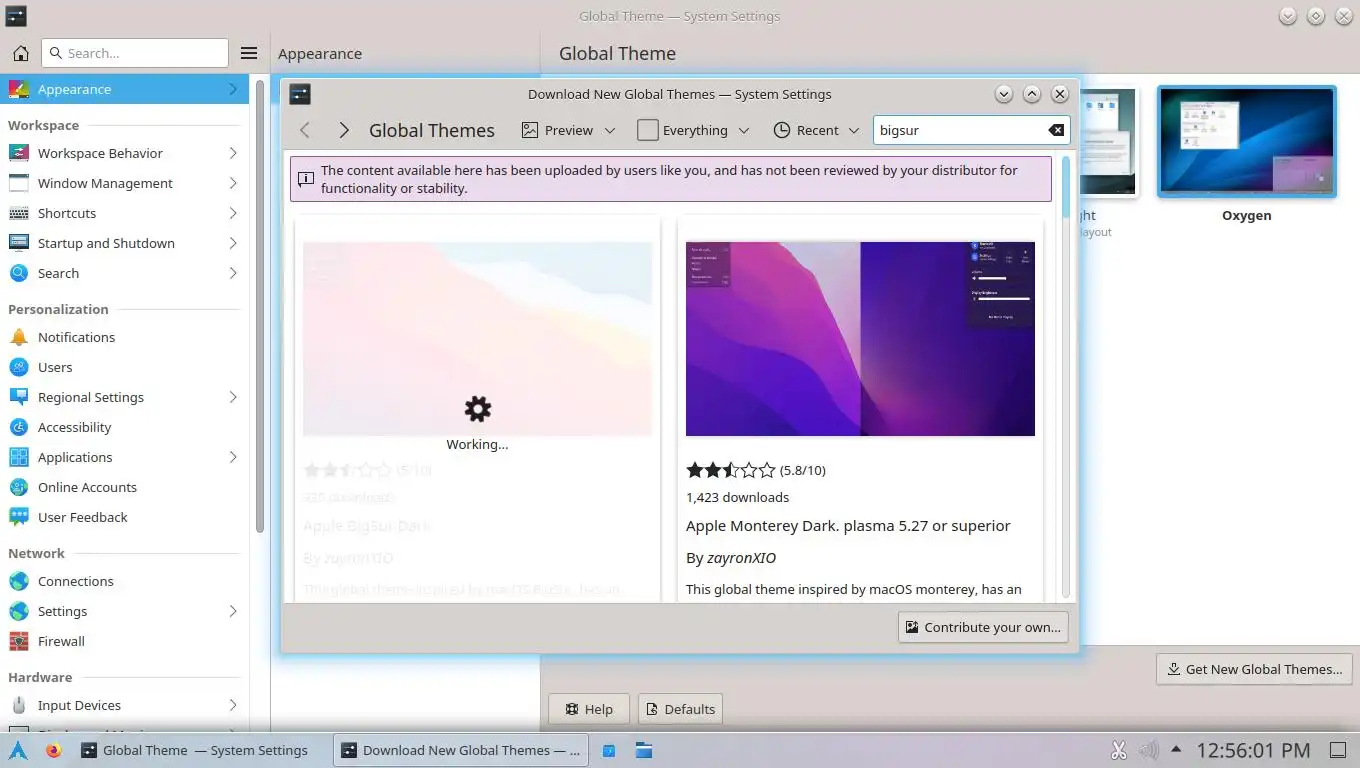1360x768 pixels.
Task: Click the Firewall brick icon
Action: click(19, 641)
